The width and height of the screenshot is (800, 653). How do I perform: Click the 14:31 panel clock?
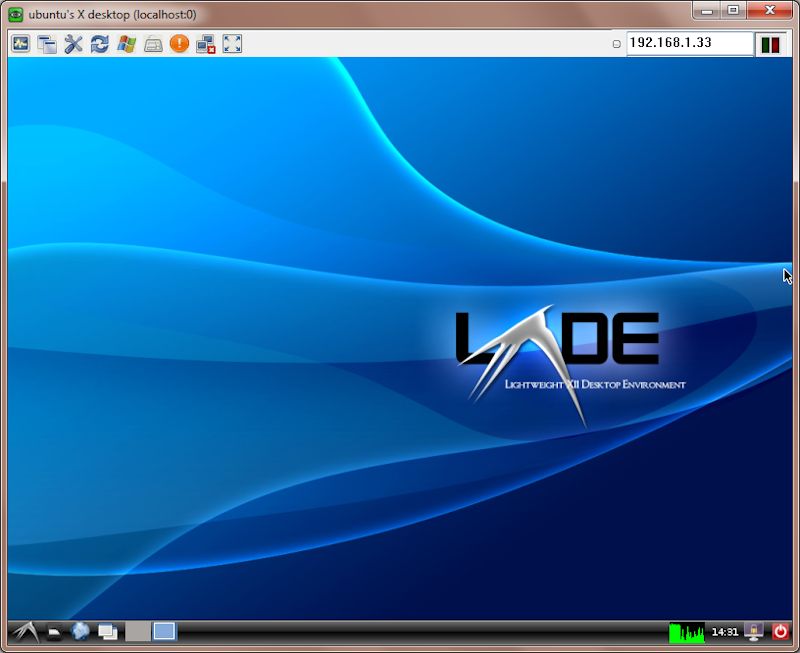pyautogui.click(x=724, y=632)
